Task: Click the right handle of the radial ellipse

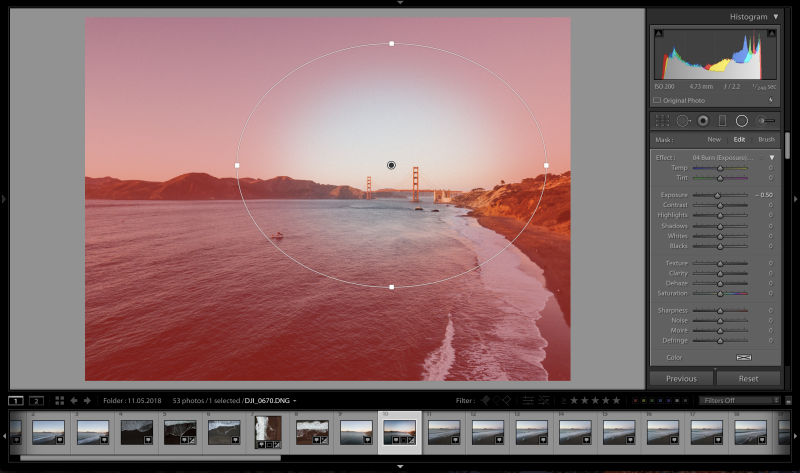Action: [x=546, y=165]
